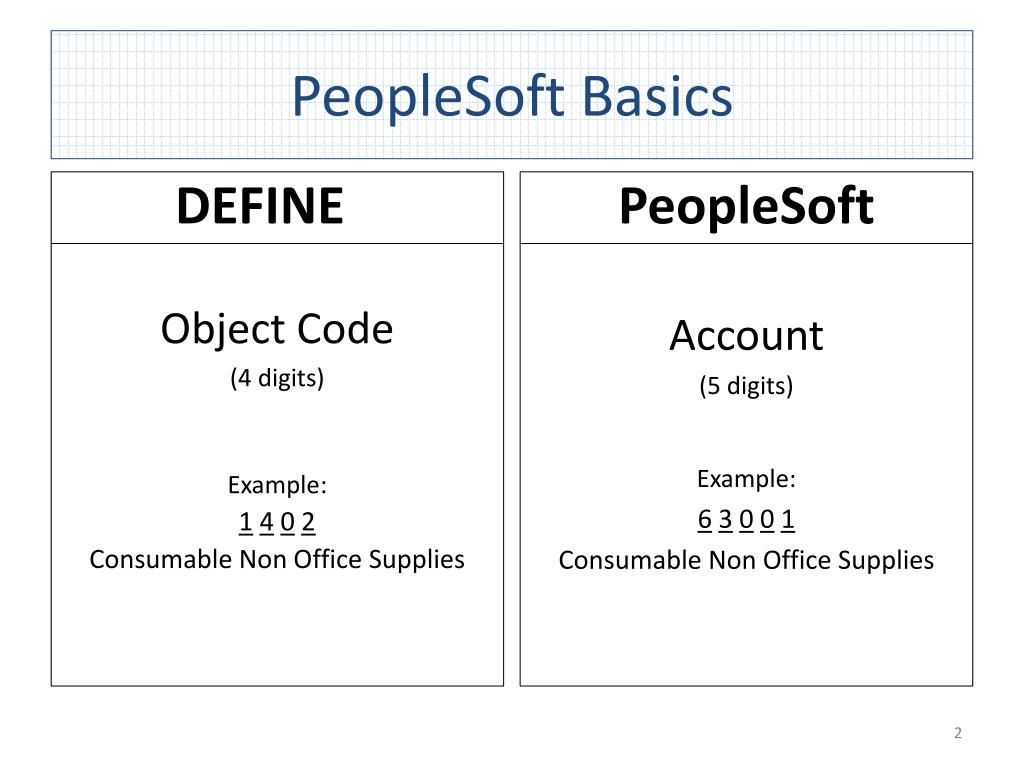Screen dimensions: 1024x768
Task: Select Consumable Non Office Supplies in PeopleSoft box
Action: coord(746,560)
